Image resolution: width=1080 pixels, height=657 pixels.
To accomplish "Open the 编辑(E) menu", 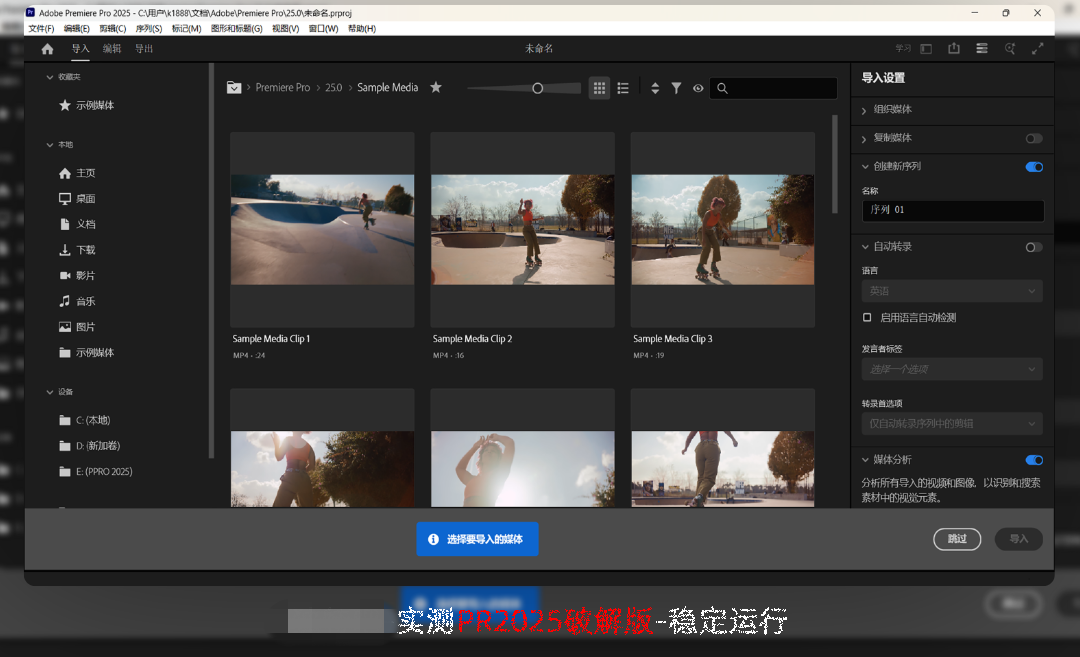I will 76,29.
